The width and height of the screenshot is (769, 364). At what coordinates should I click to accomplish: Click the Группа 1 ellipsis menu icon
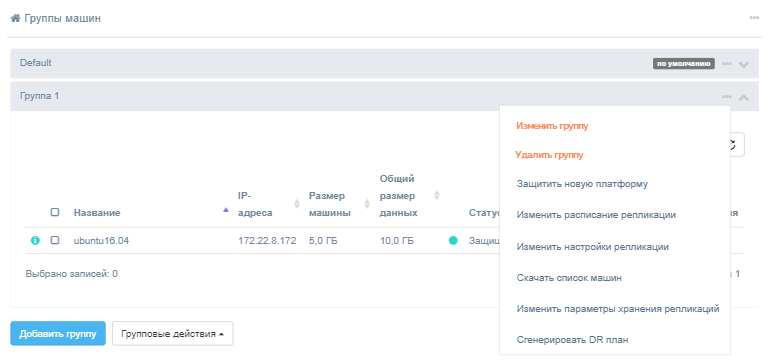[727, 97]
